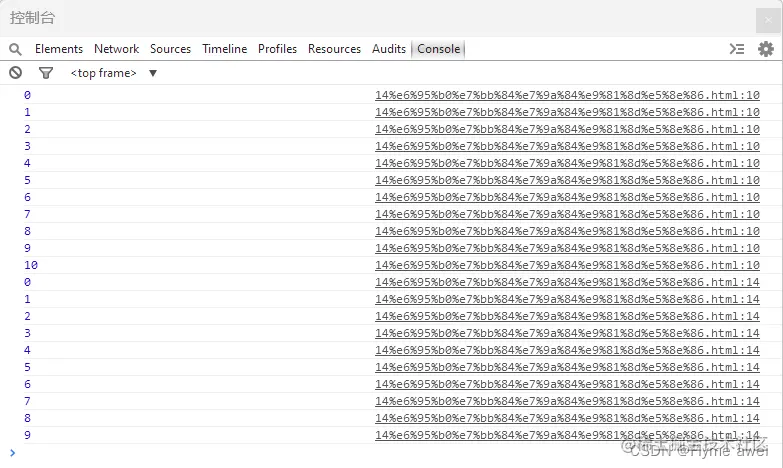
Task: Open source link html:14 beside second output 4
Action: tap(567, 350)
